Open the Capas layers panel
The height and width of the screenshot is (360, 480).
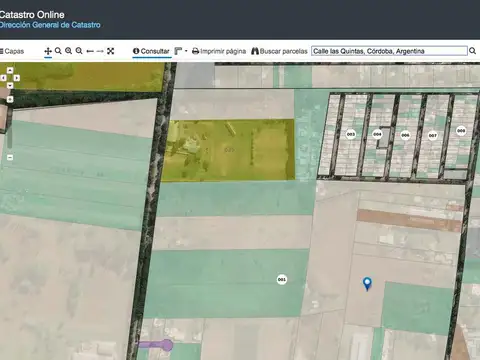[12, 51]
